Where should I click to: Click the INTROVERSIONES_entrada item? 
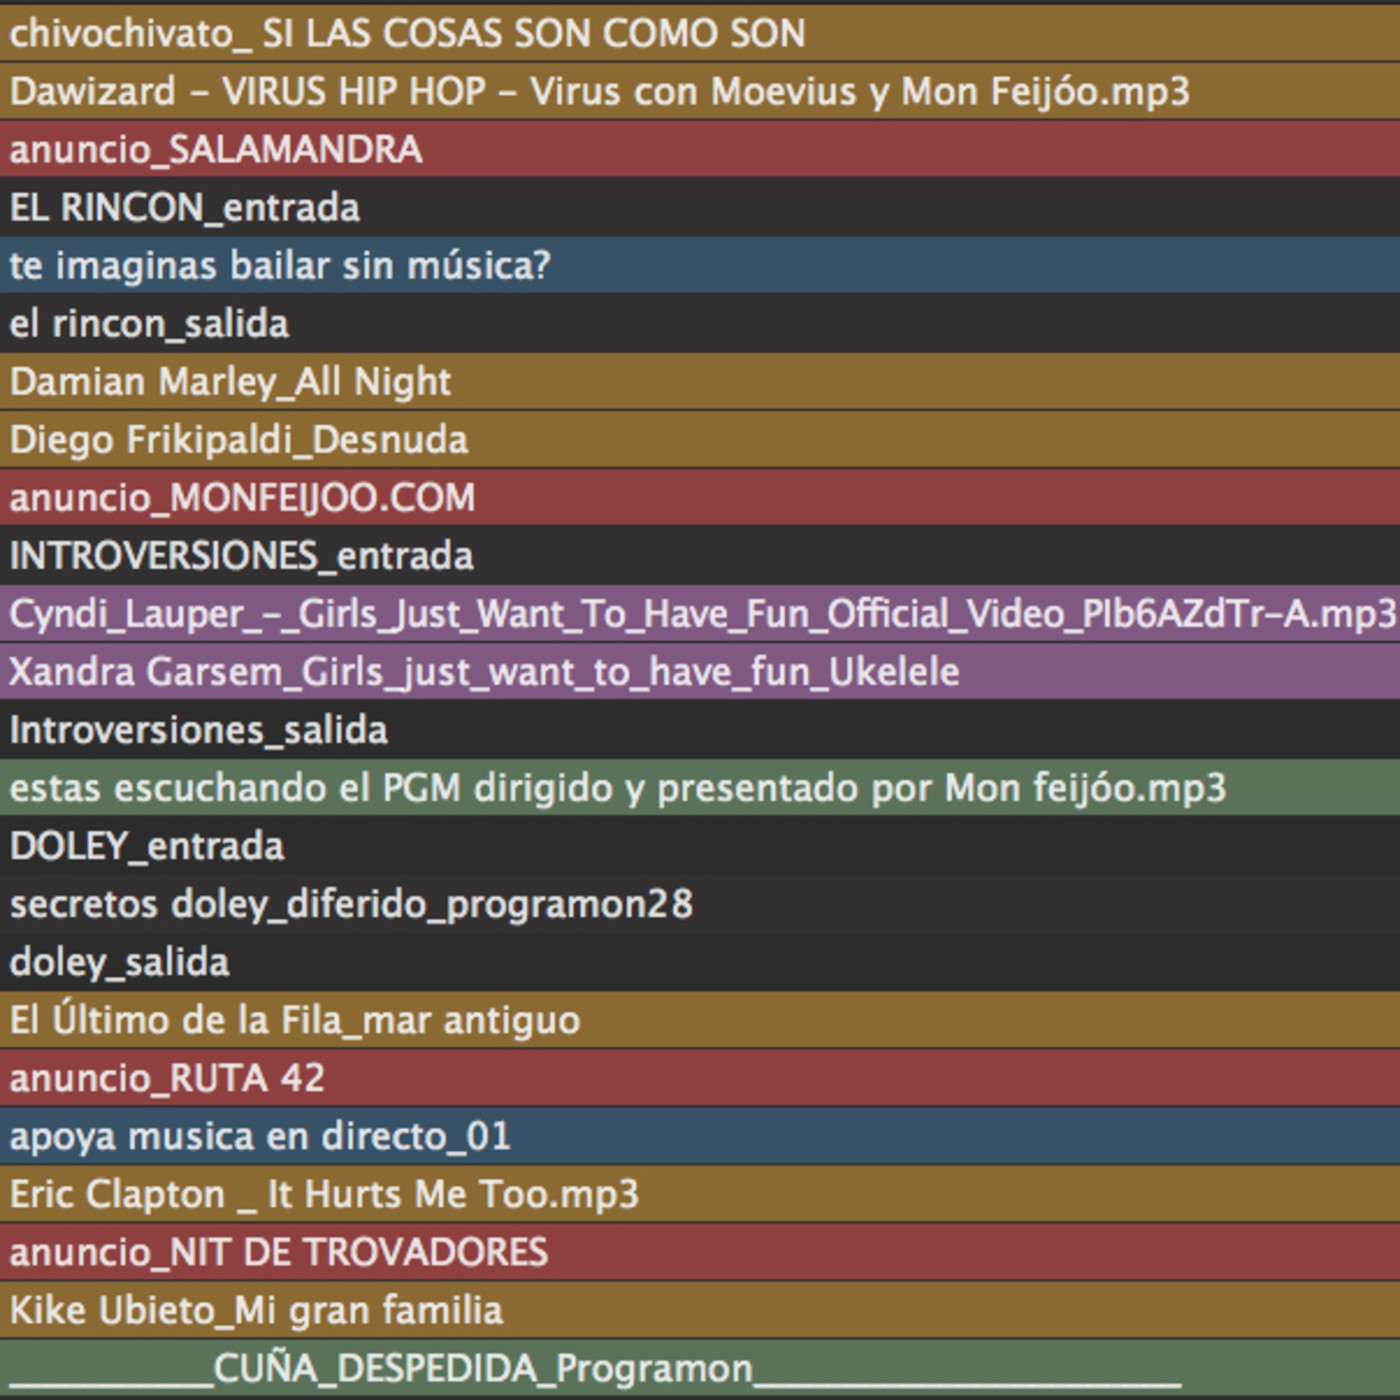242,555
